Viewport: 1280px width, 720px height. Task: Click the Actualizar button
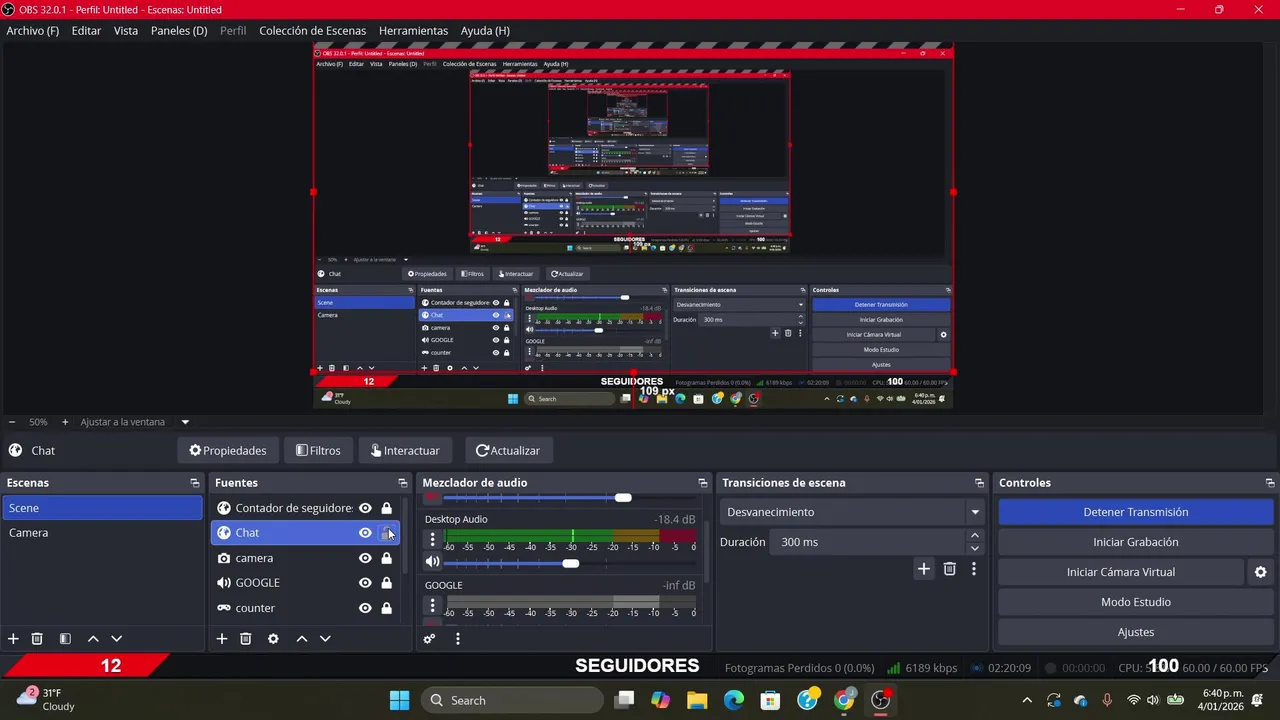[x=508, y=451]
